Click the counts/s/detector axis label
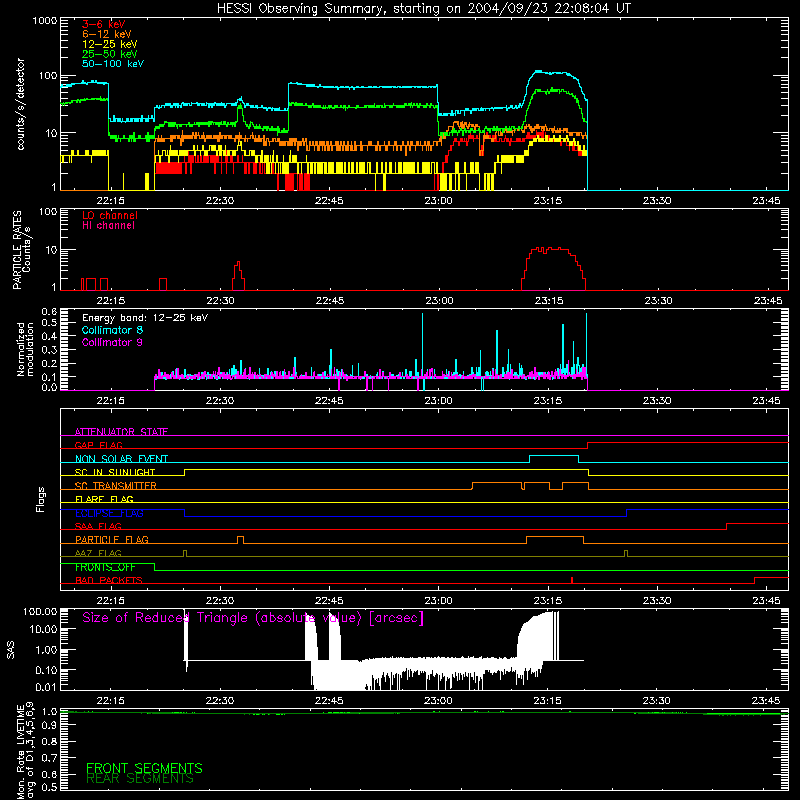The width and height of the screenshot is (800, 800). pyautogui.click(x=20, y=104)
